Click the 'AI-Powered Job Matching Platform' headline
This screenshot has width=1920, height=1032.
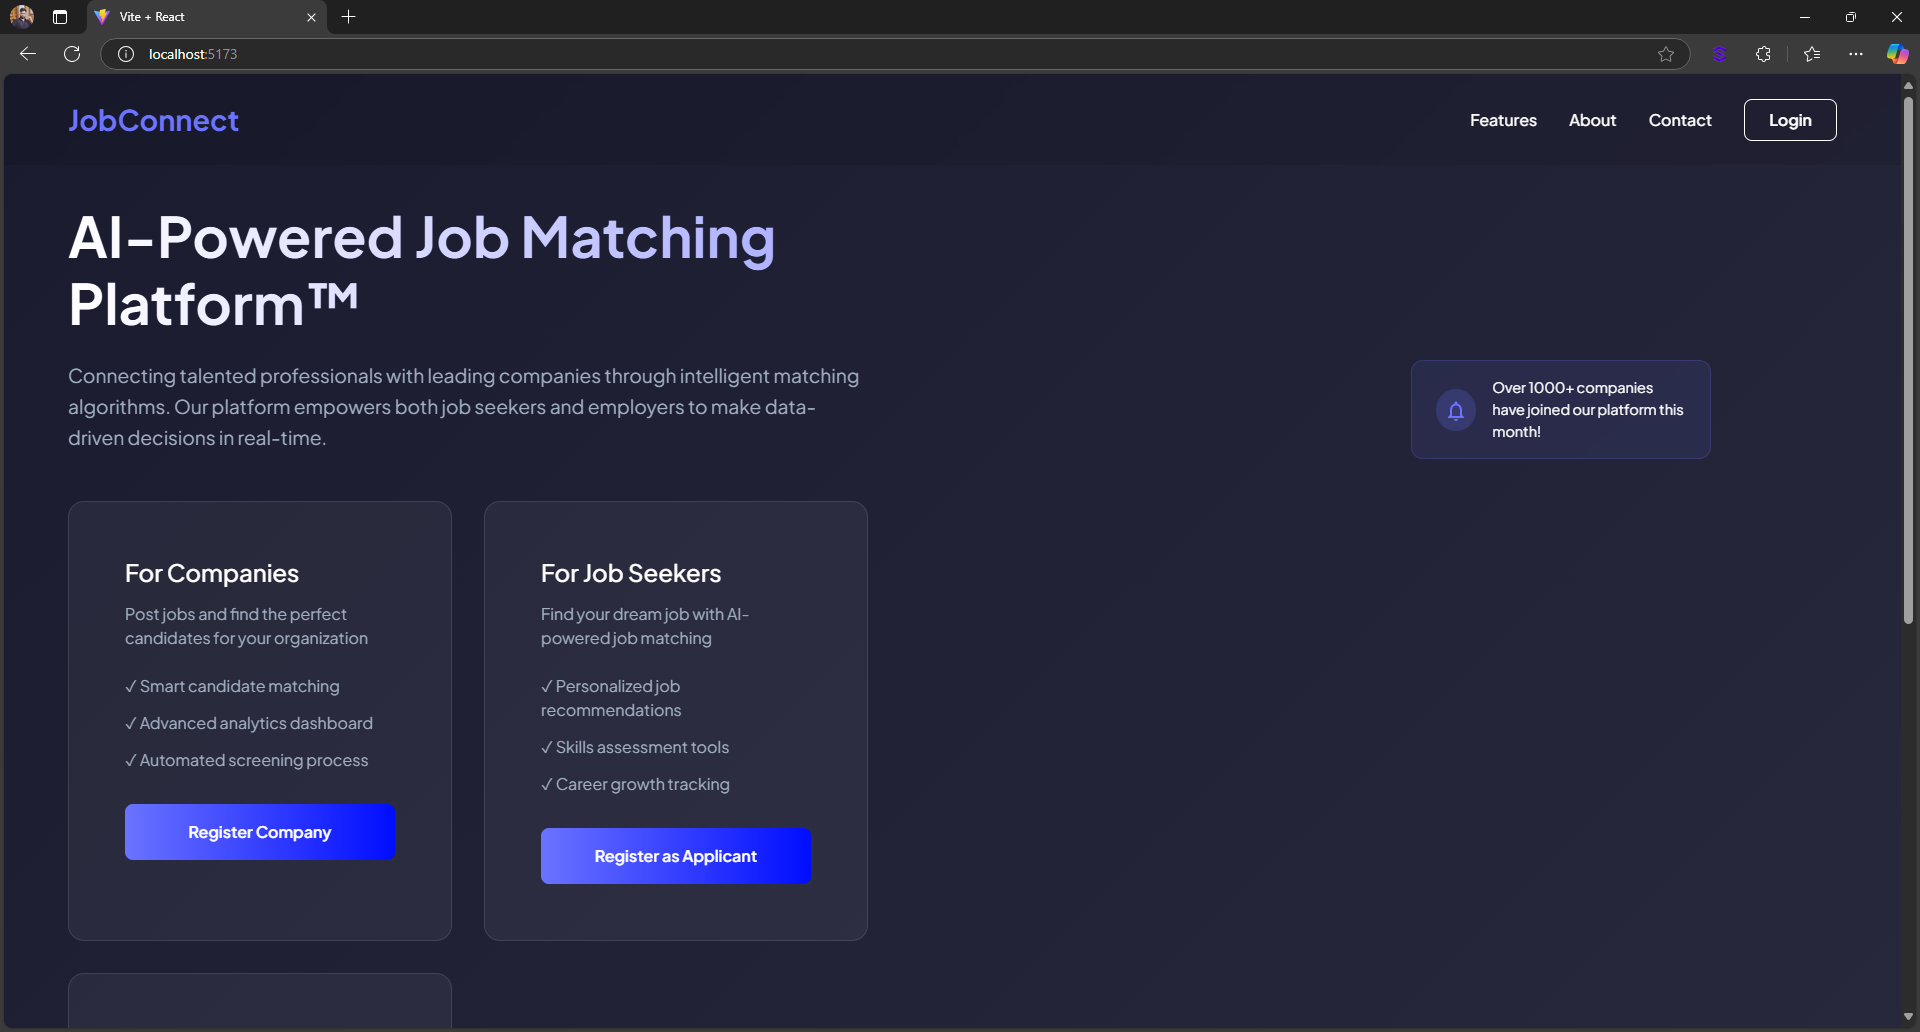[x=422, y=271]
